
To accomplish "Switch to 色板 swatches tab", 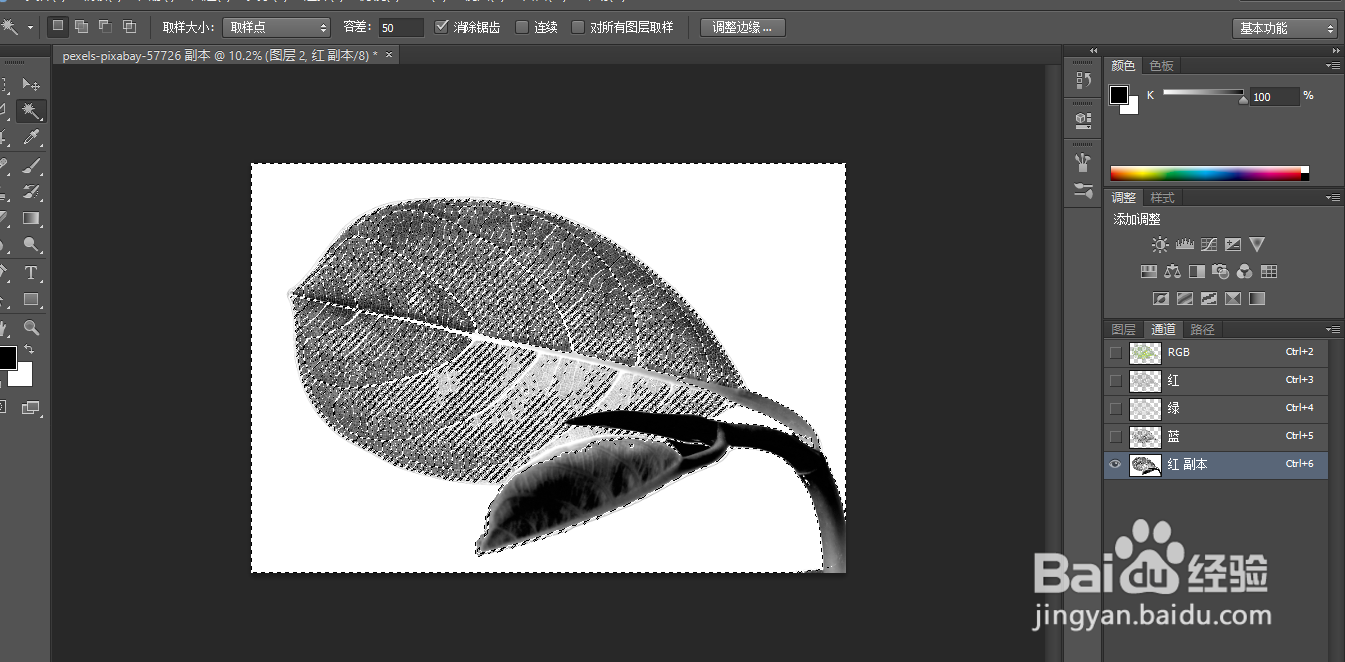I will coord(1161,65).
